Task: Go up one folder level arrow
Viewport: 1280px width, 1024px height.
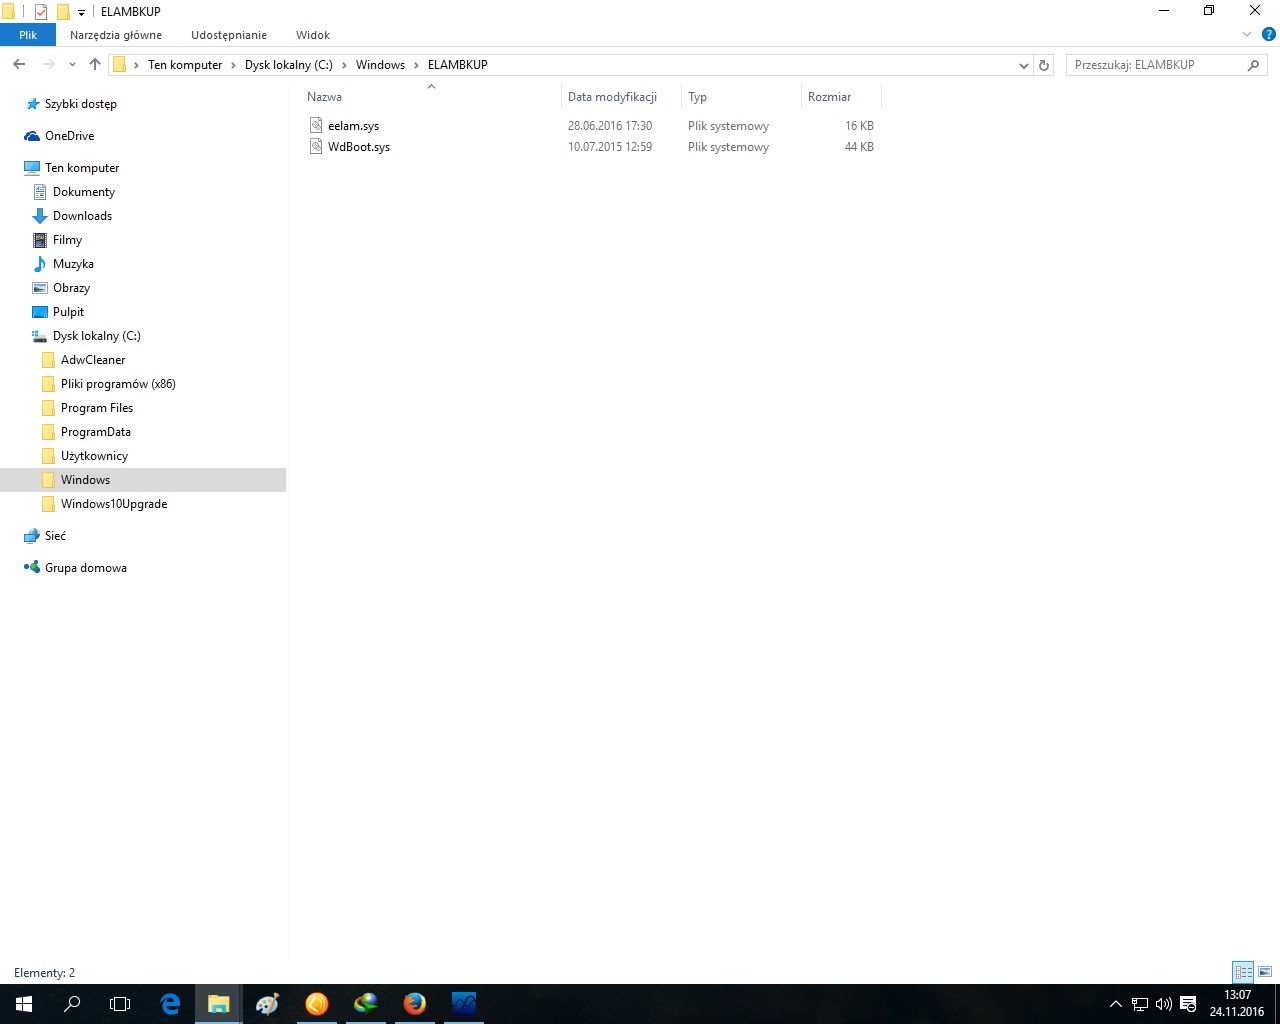Action: click(95, 65)
